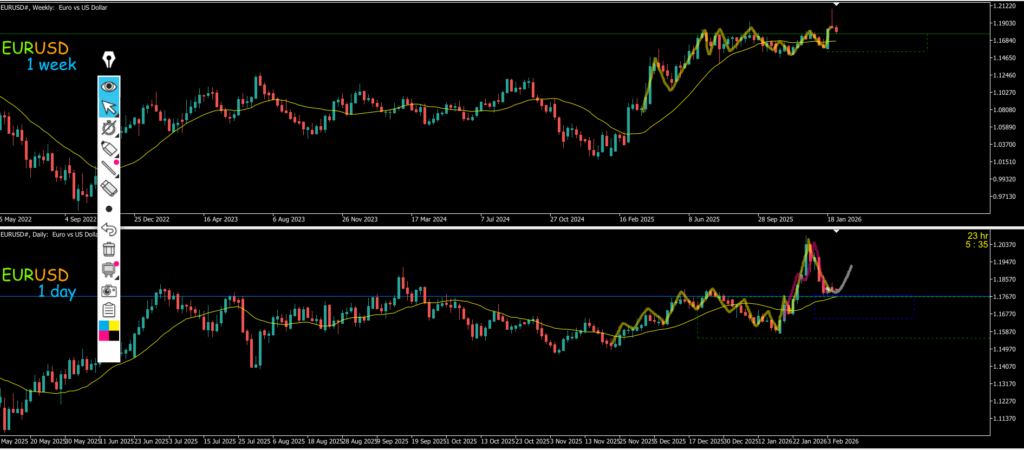Open the clipboard notes icon
The height and width of the screenshot is (450, 1024).
coord(109,310)
